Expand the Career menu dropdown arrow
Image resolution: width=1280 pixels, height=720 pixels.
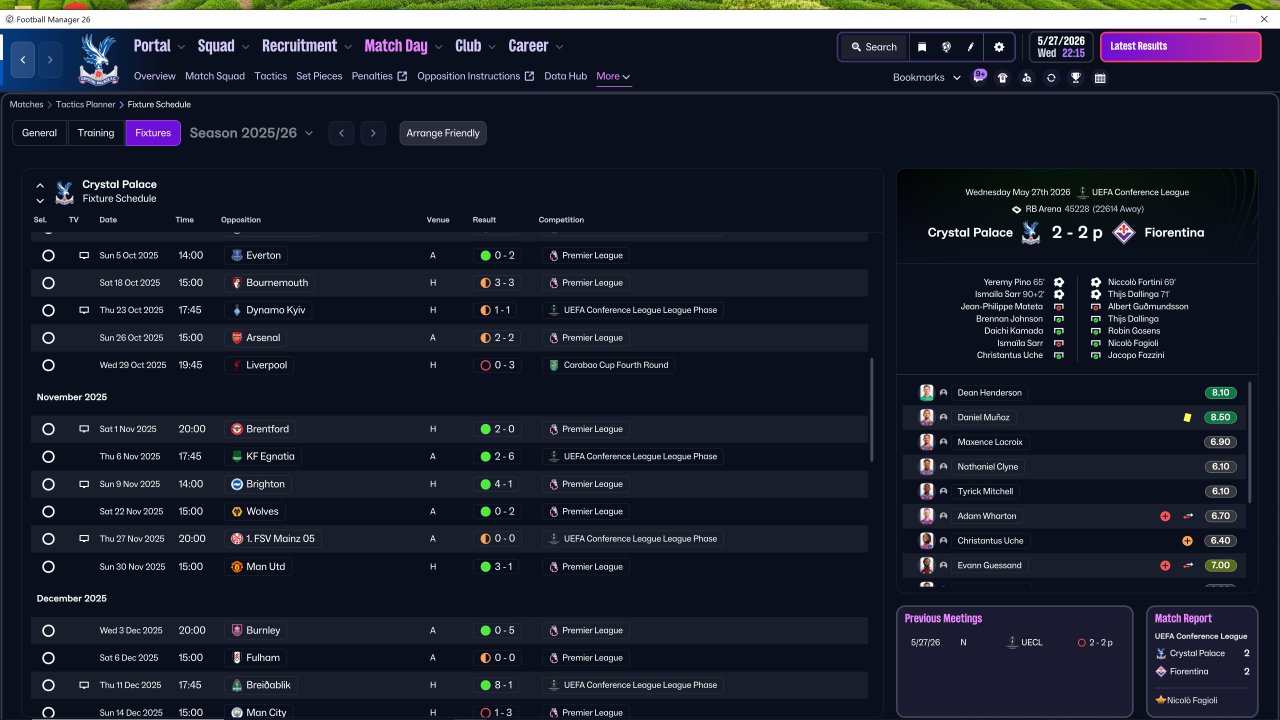pos(559,47)
